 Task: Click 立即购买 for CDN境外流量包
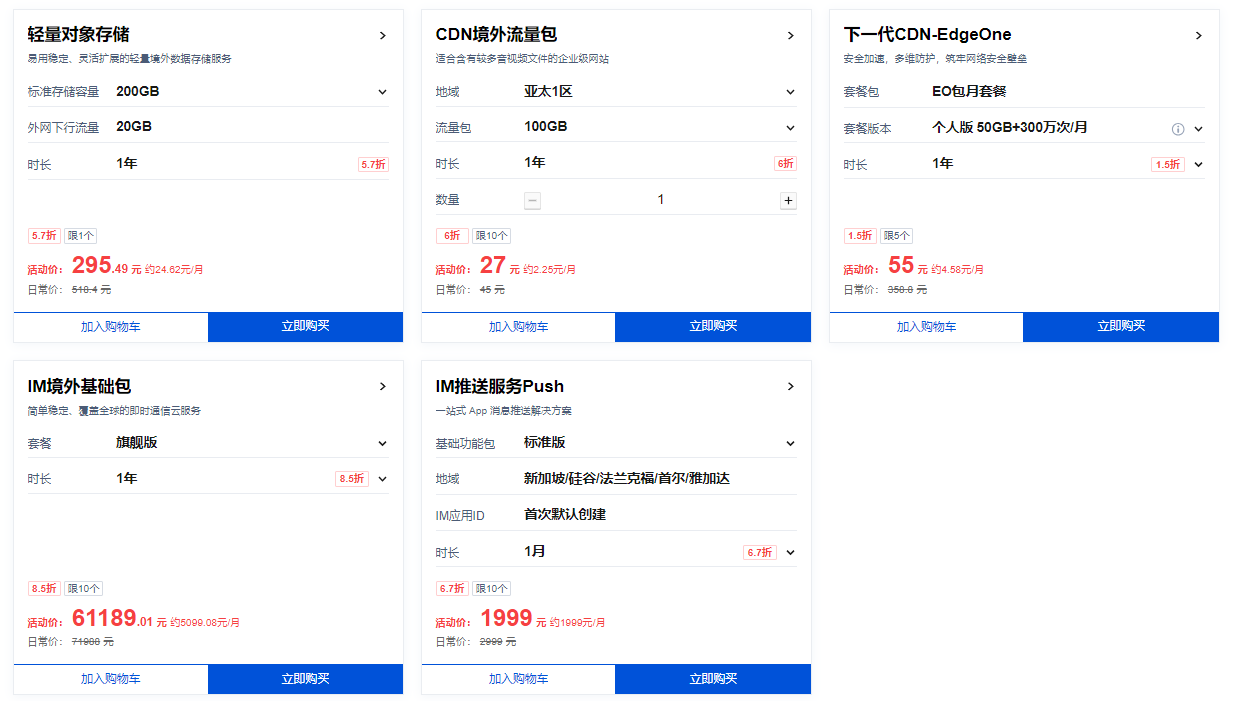[712, 327]
